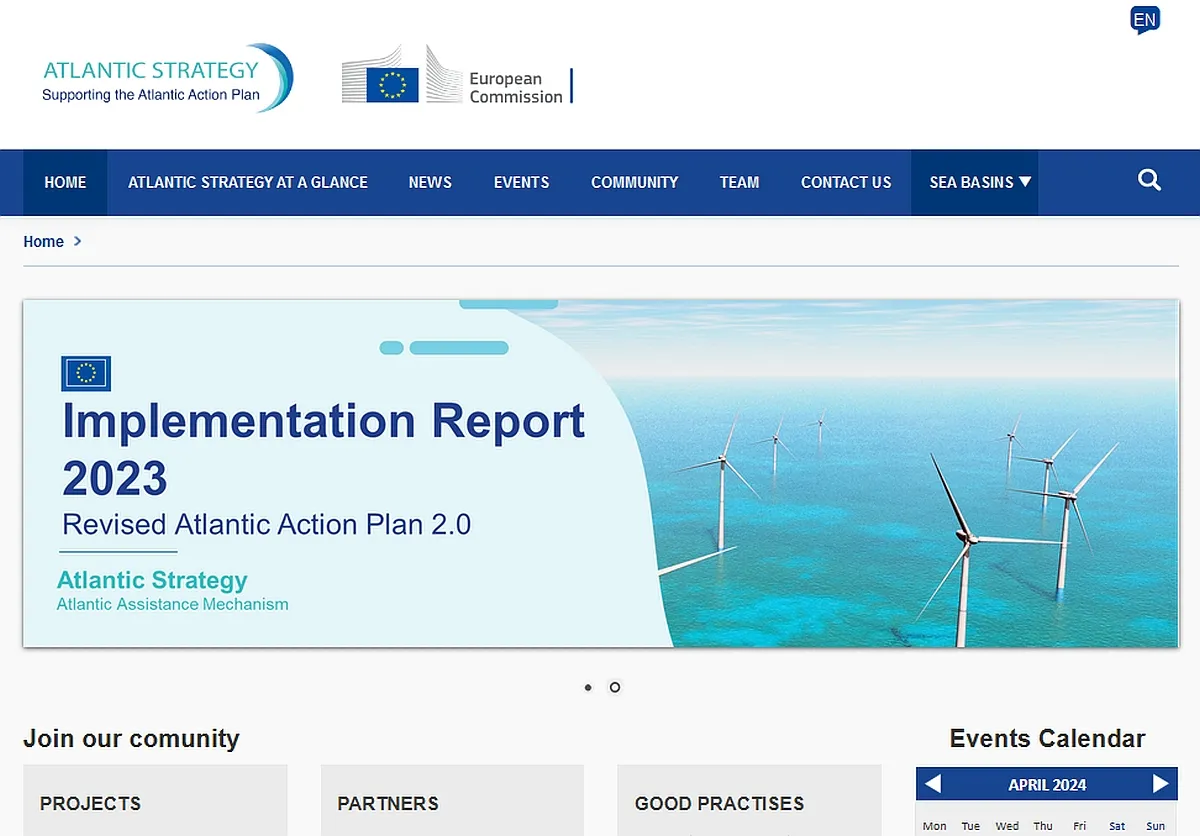Click the Events Calendar heading
1200x836 pixels.
pos(1047,739)
